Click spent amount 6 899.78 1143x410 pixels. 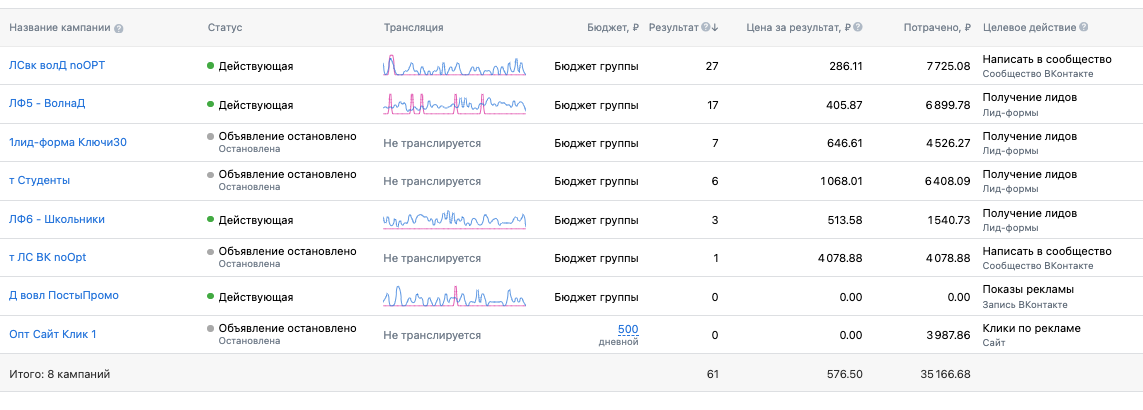[948, 105]
